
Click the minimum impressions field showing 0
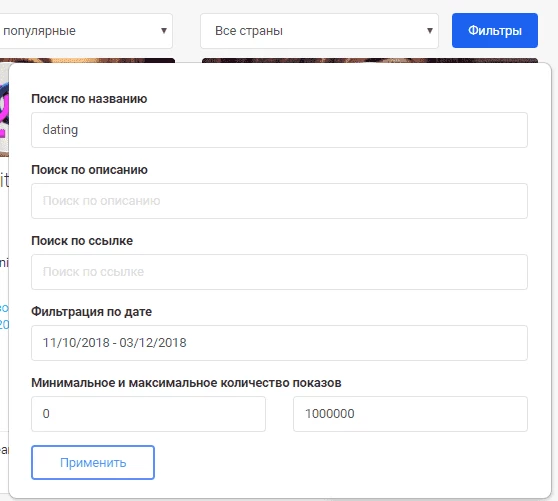[148, 414]
